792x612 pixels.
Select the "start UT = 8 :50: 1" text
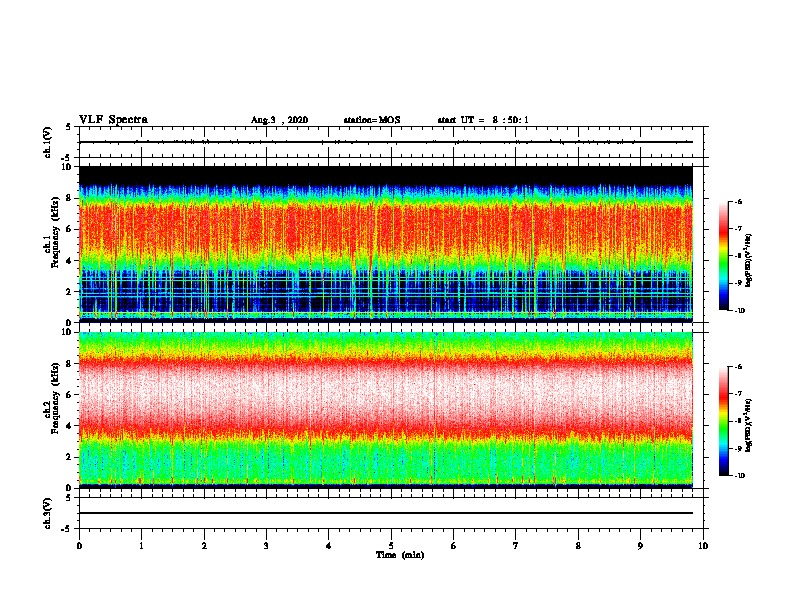coord(483,120)
